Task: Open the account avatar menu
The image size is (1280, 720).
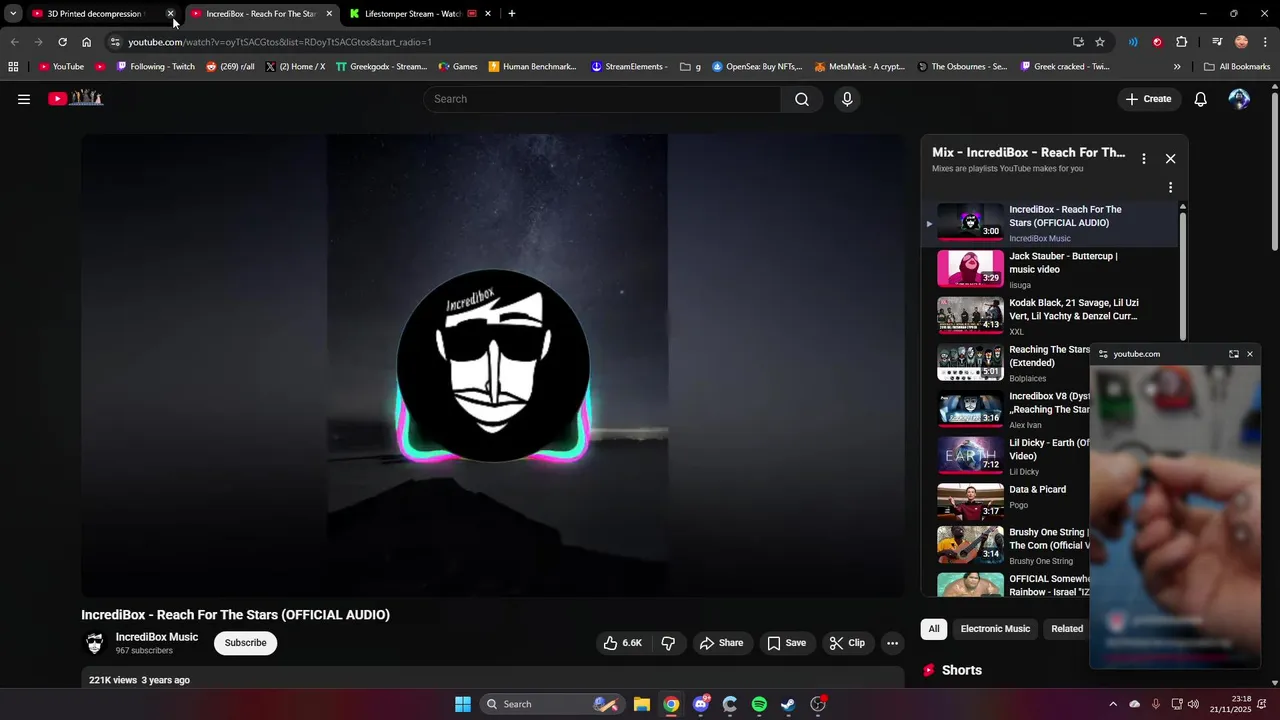Action: (x=1239, y=99)
